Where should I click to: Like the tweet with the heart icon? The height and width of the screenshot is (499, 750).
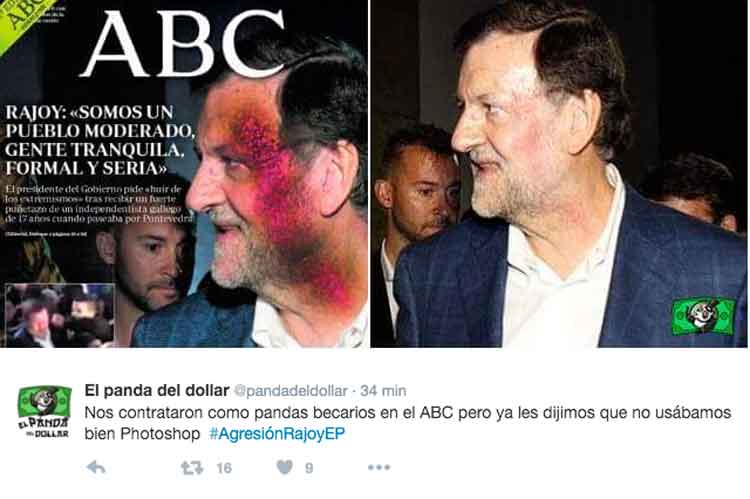click(x=285, y=467)
